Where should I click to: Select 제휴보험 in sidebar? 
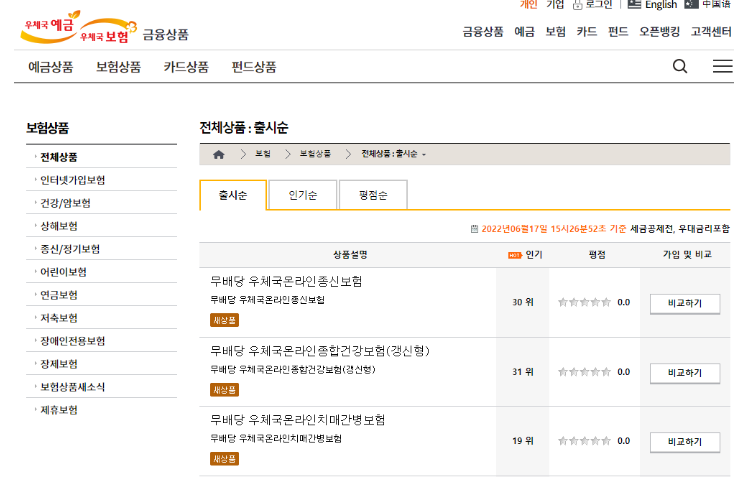pyautogui.click(x=59, y=410)
